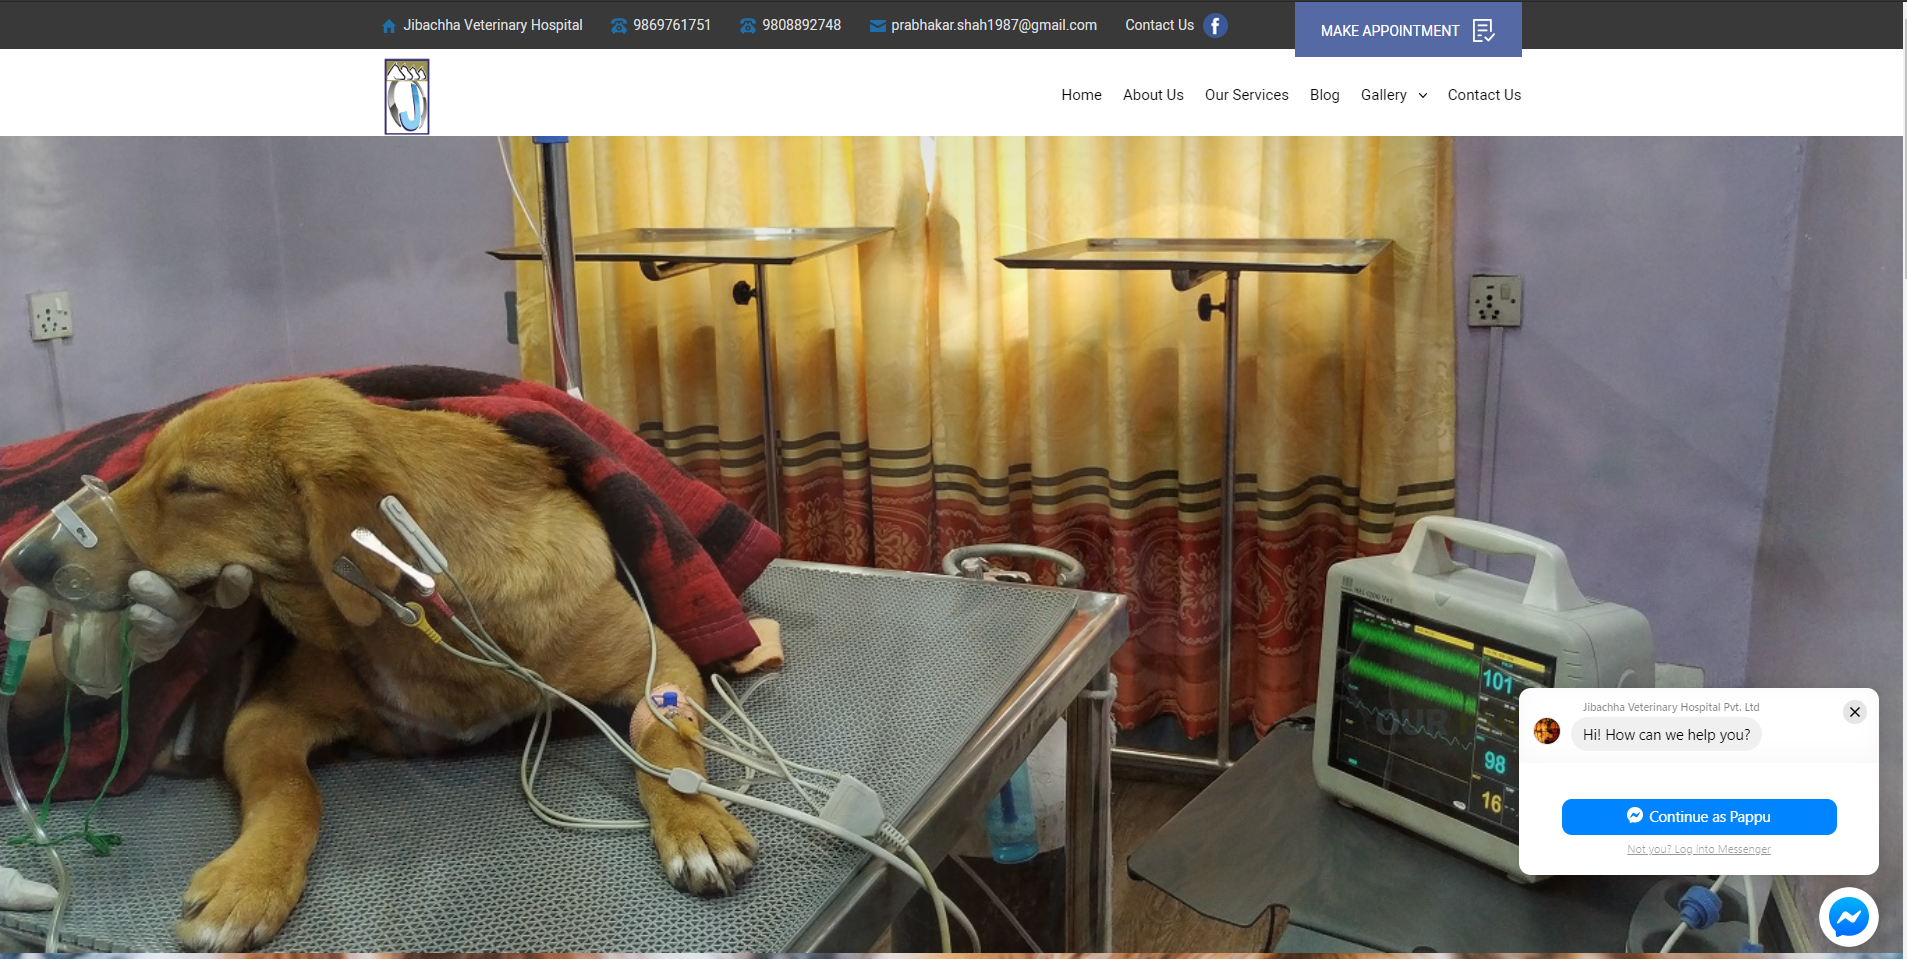Open the About Us page

pos(1153,95)
